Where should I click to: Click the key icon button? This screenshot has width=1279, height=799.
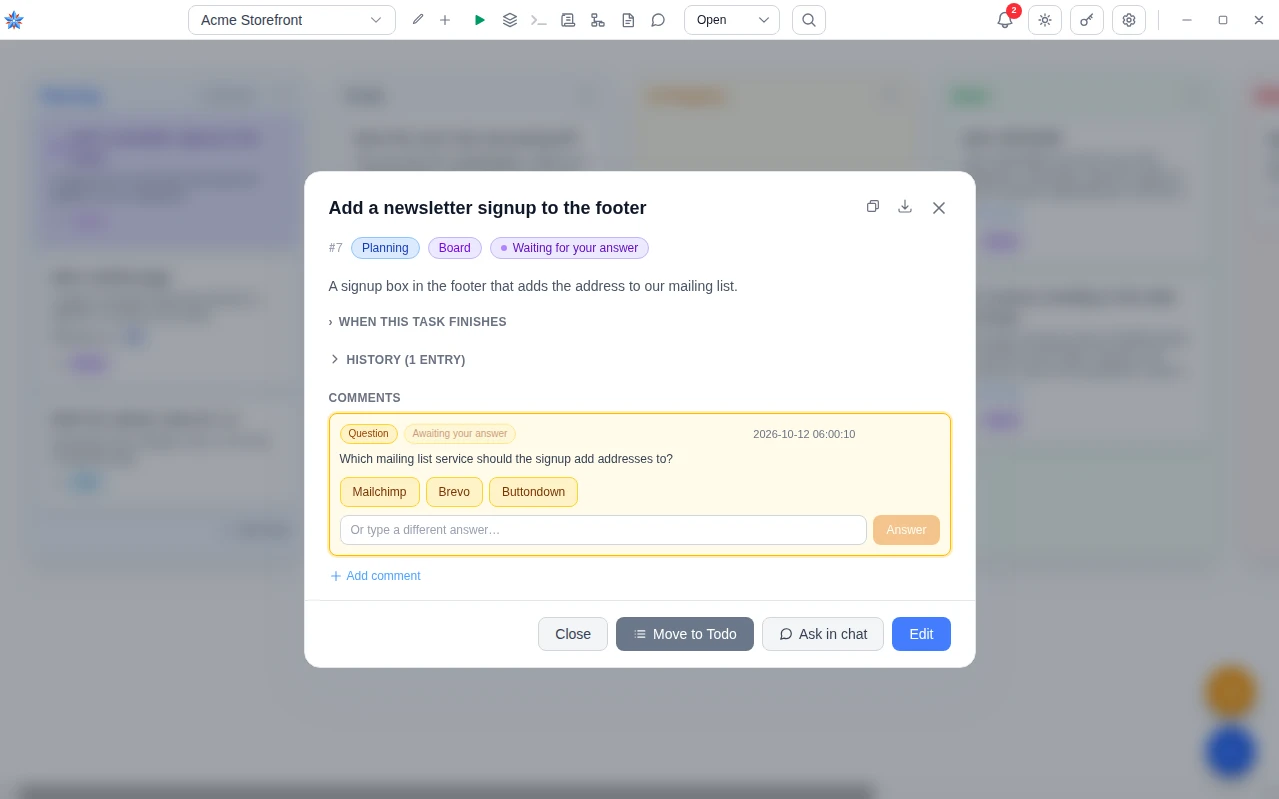point(1087,20)
